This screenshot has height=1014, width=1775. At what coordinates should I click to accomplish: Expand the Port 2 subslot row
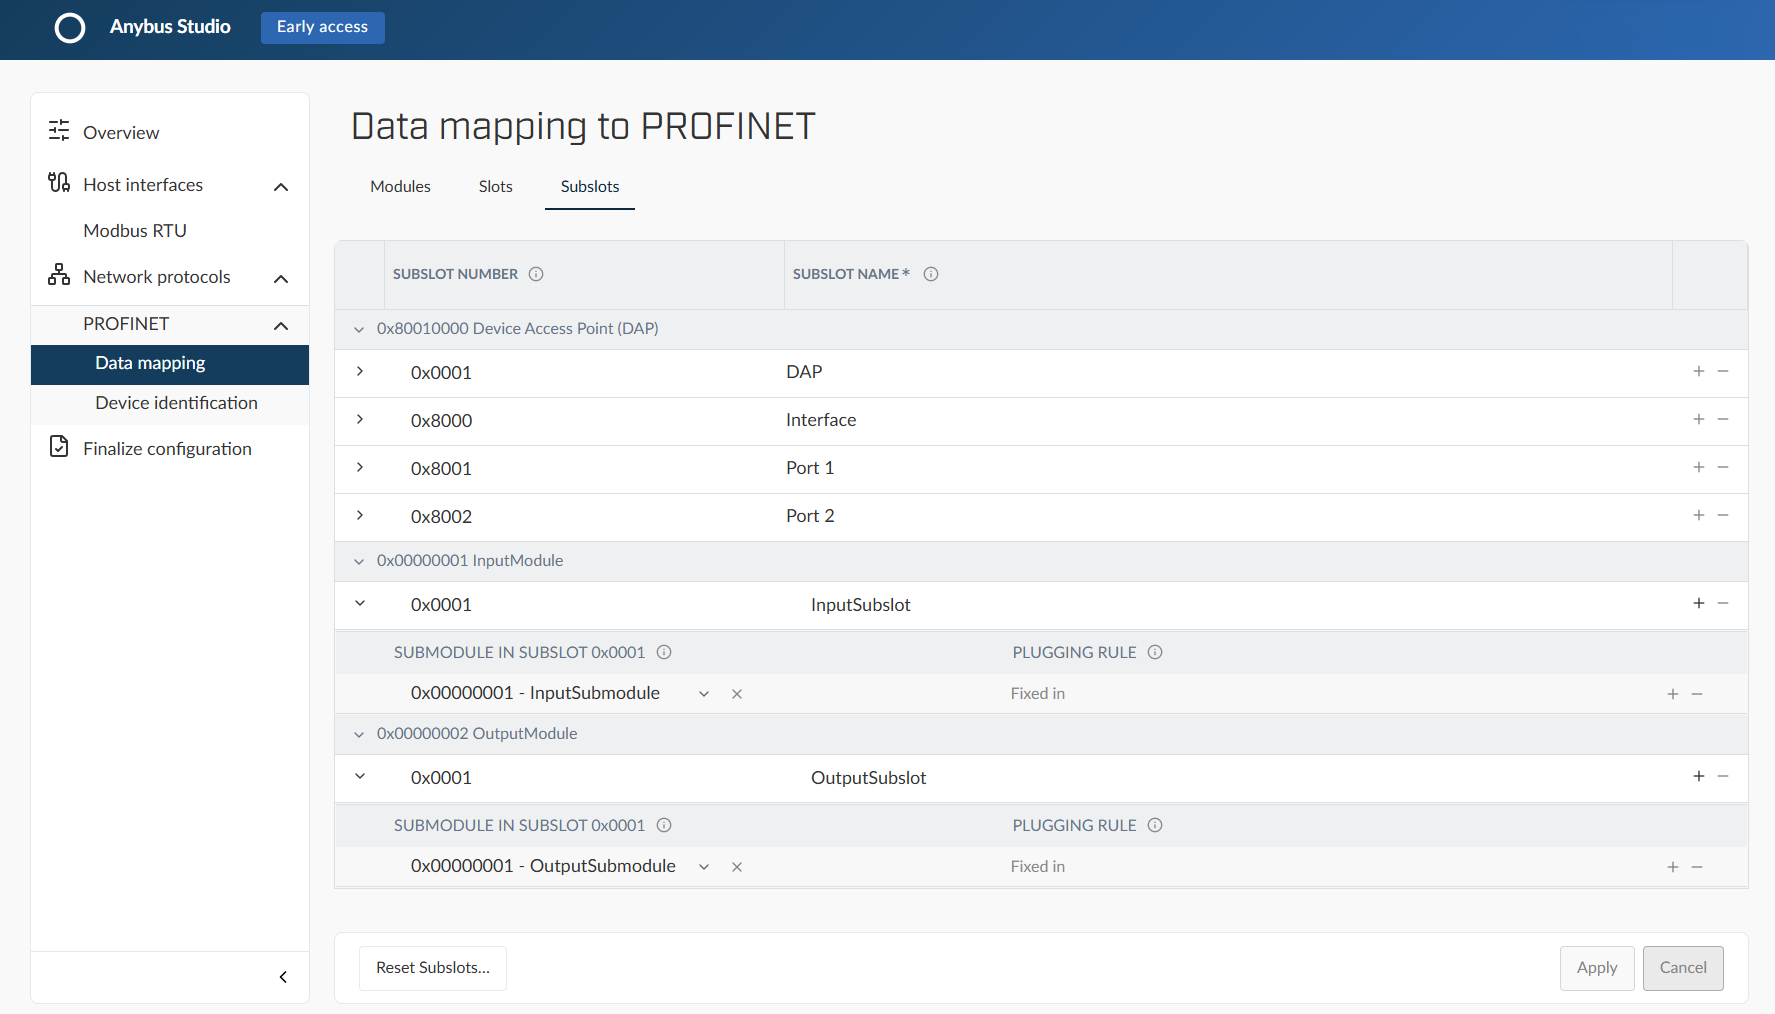pos(360,515)
